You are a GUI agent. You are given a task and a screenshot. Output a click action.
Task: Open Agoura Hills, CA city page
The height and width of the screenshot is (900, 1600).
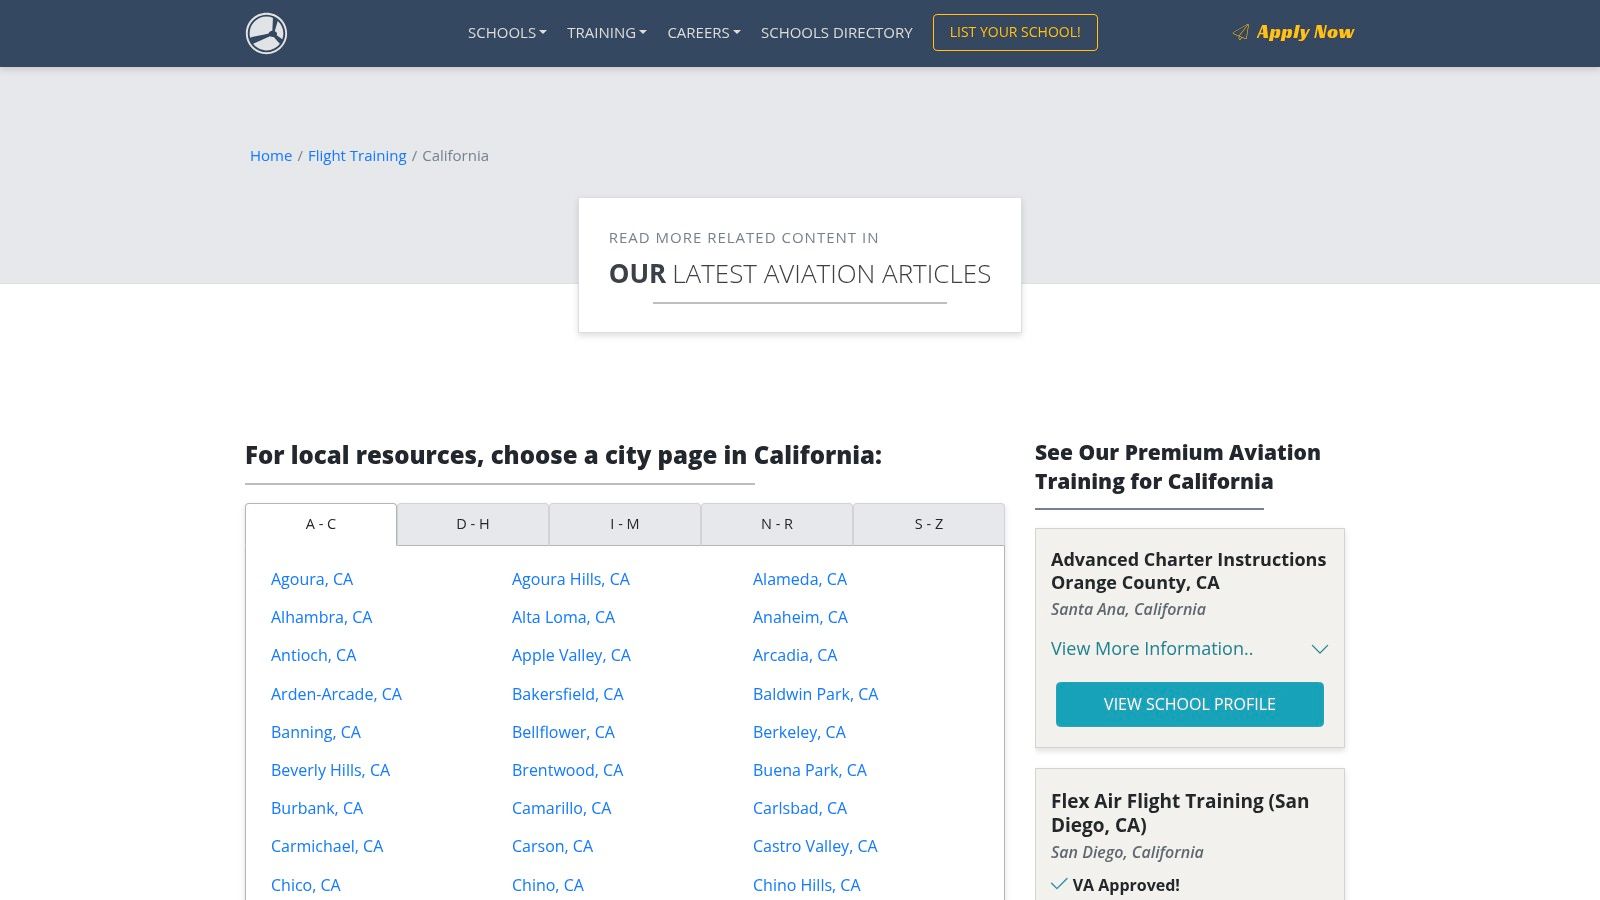pos(571,579)
